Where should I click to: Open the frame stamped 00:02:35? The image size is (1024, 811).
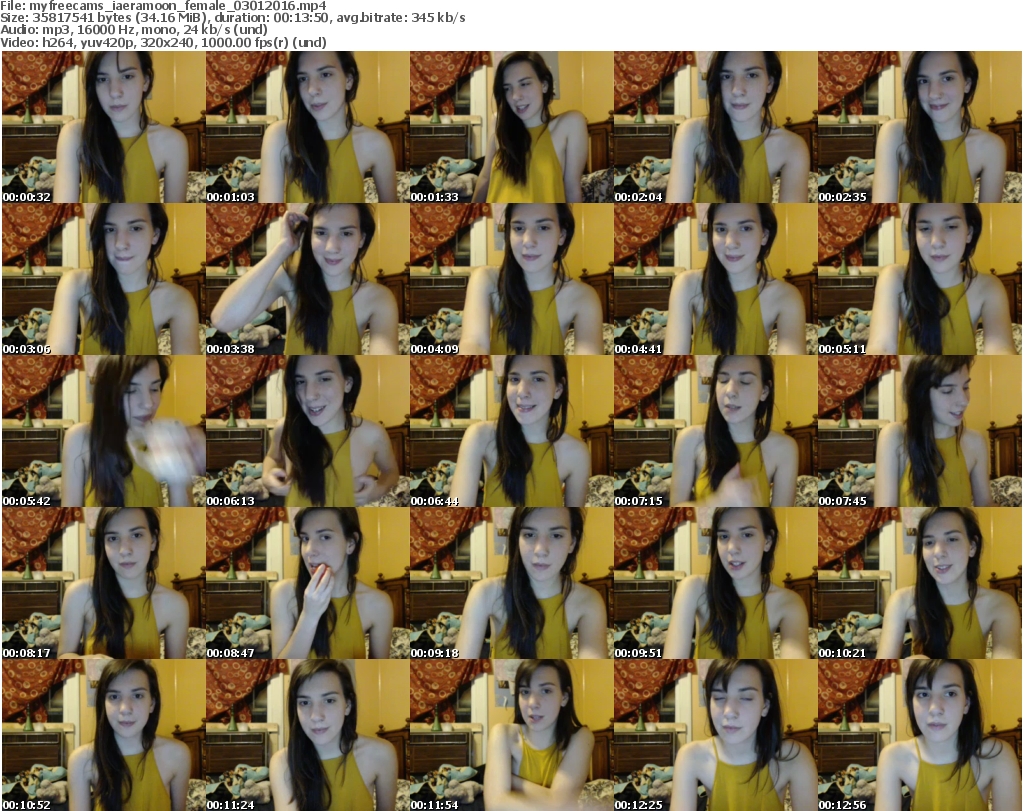[920, 127]
